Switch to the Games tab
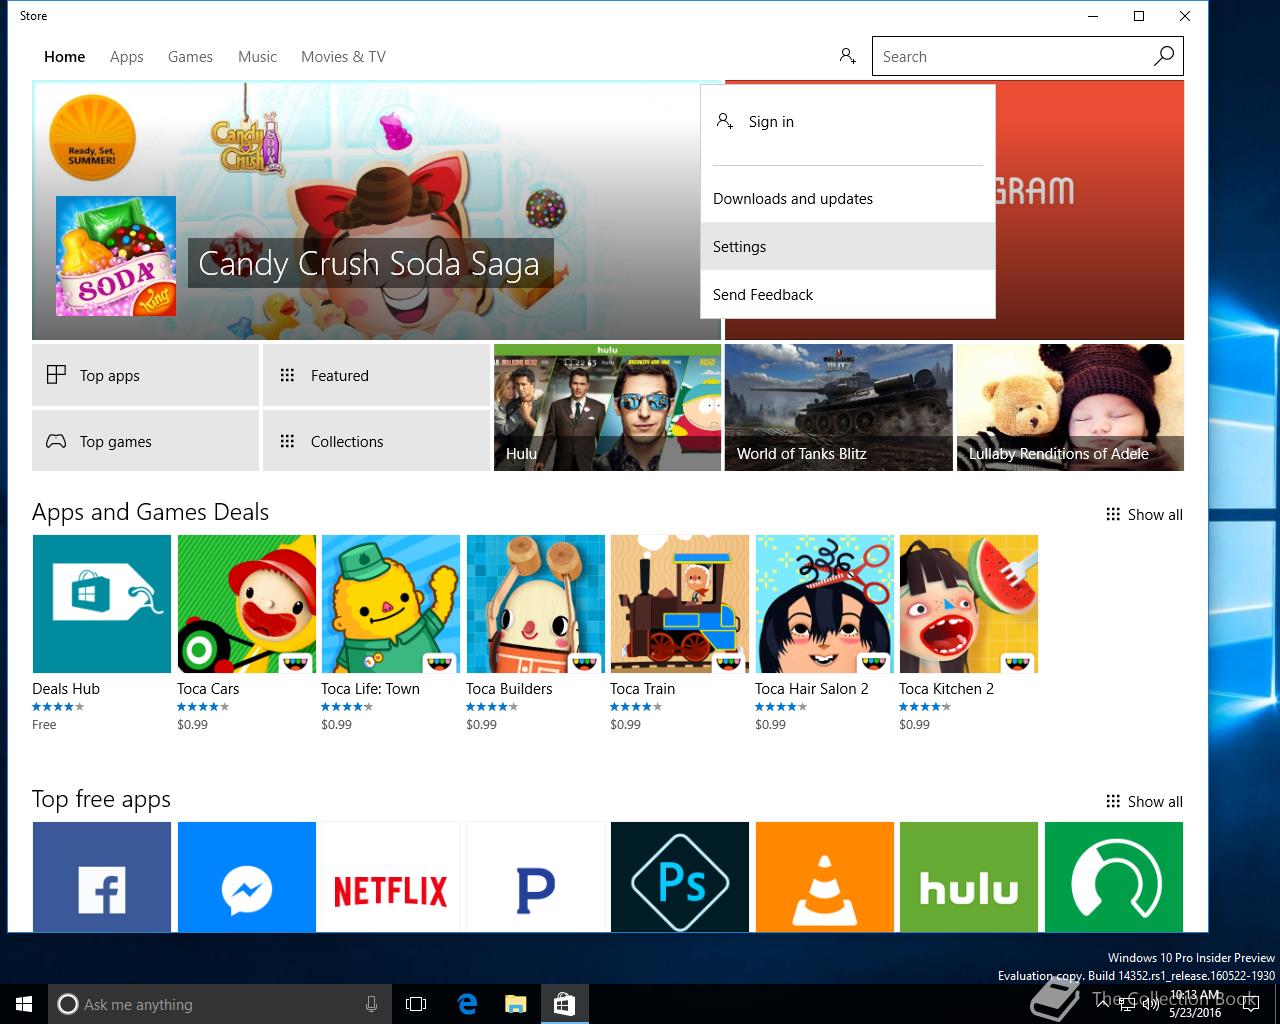This screenshot has height=1024, width=1280. point(190,57)
